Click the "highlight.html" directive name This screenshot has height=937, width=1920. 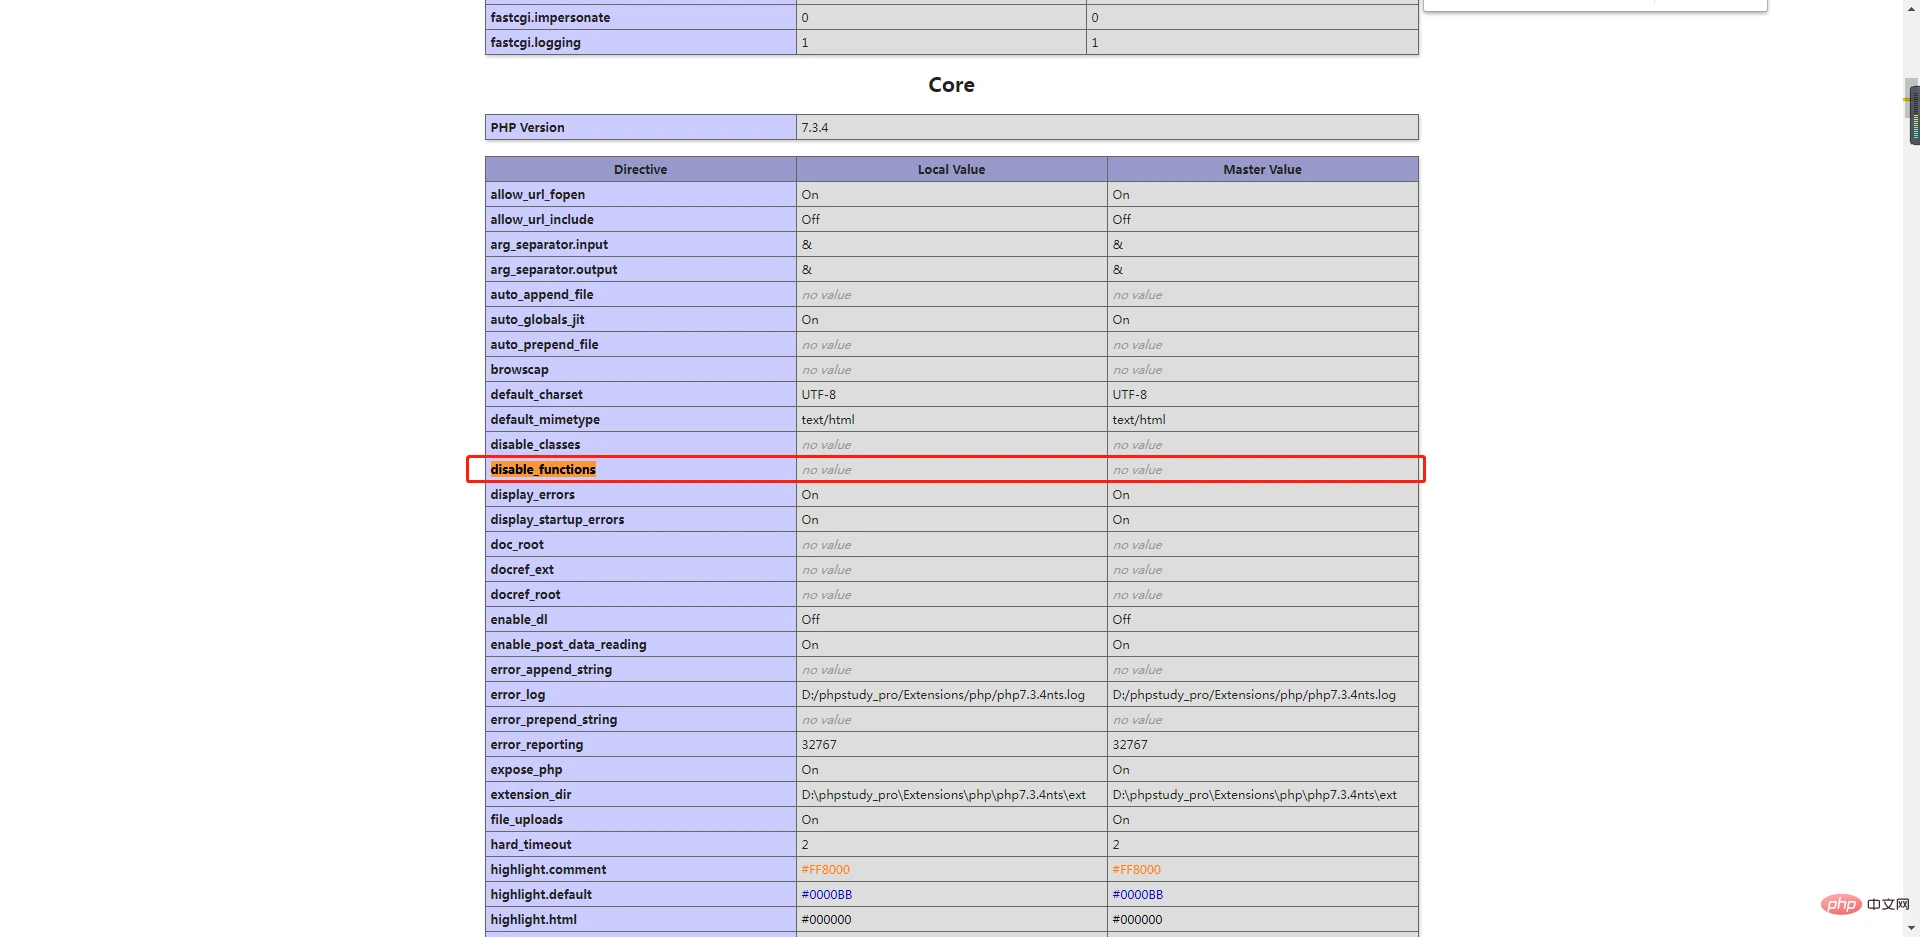[x=534, y=920]
